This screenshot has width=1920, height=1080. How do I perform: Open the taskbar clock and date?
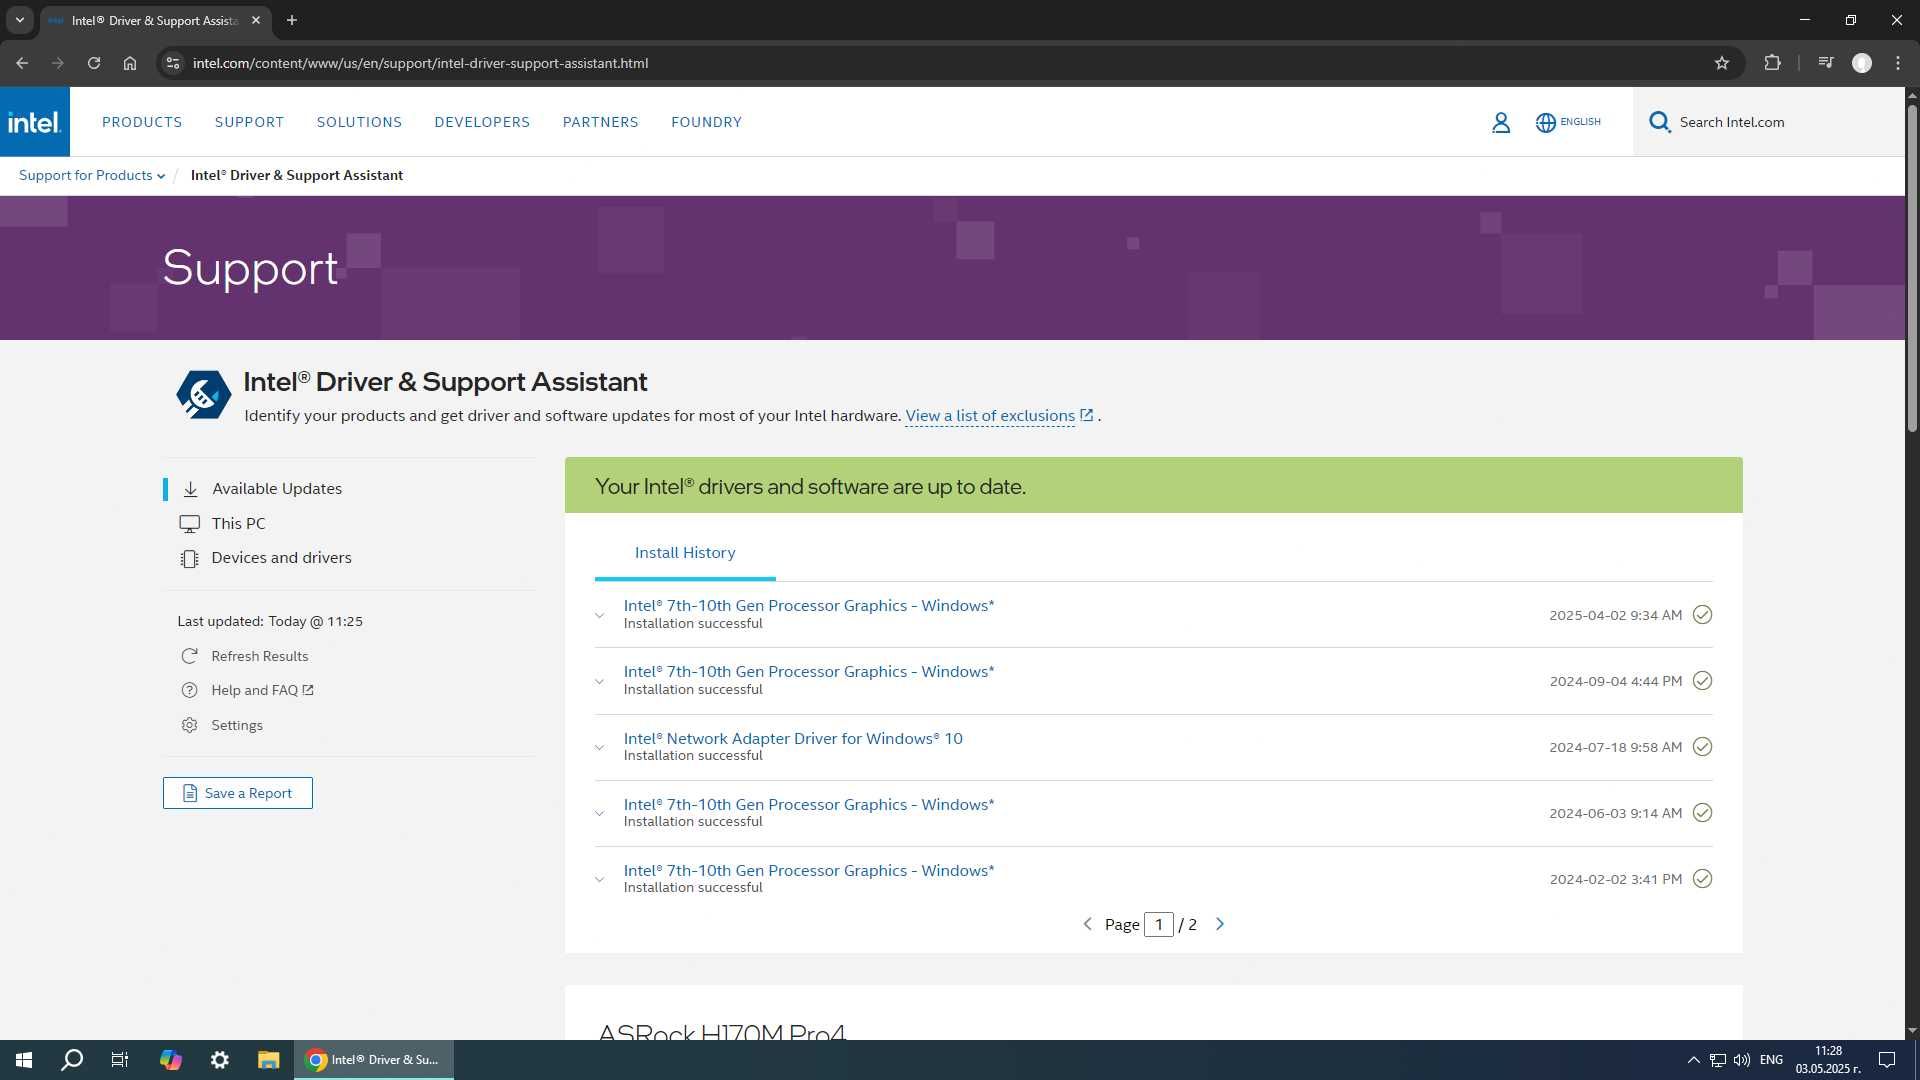(1827, 1060)
